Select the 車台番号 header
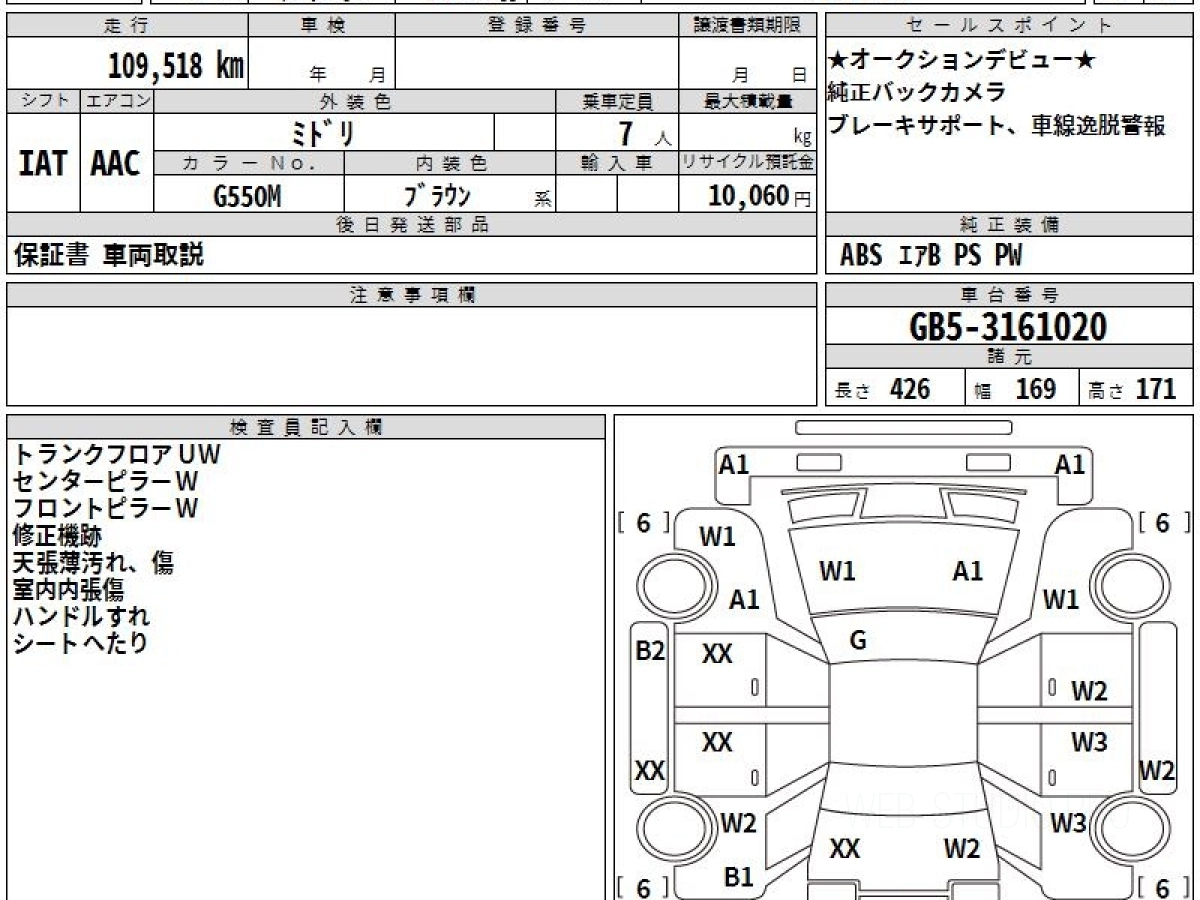 (x=1010, y=295)
